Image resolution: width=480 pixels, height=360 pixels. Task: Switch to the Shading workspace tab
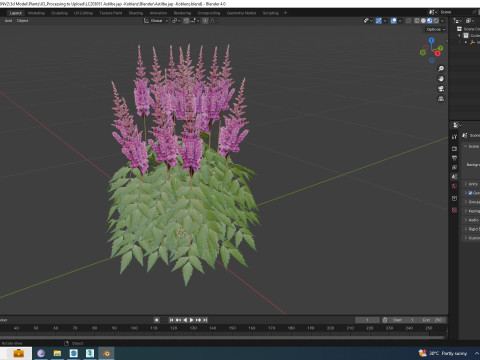136,13
